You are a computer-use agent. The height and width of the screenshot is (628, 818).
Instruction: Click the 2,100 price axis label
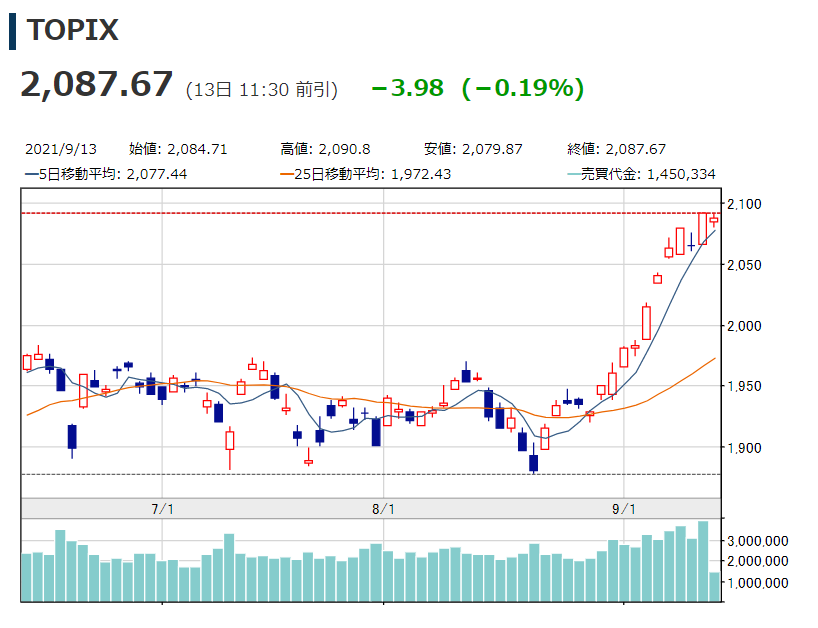[744, 204]
